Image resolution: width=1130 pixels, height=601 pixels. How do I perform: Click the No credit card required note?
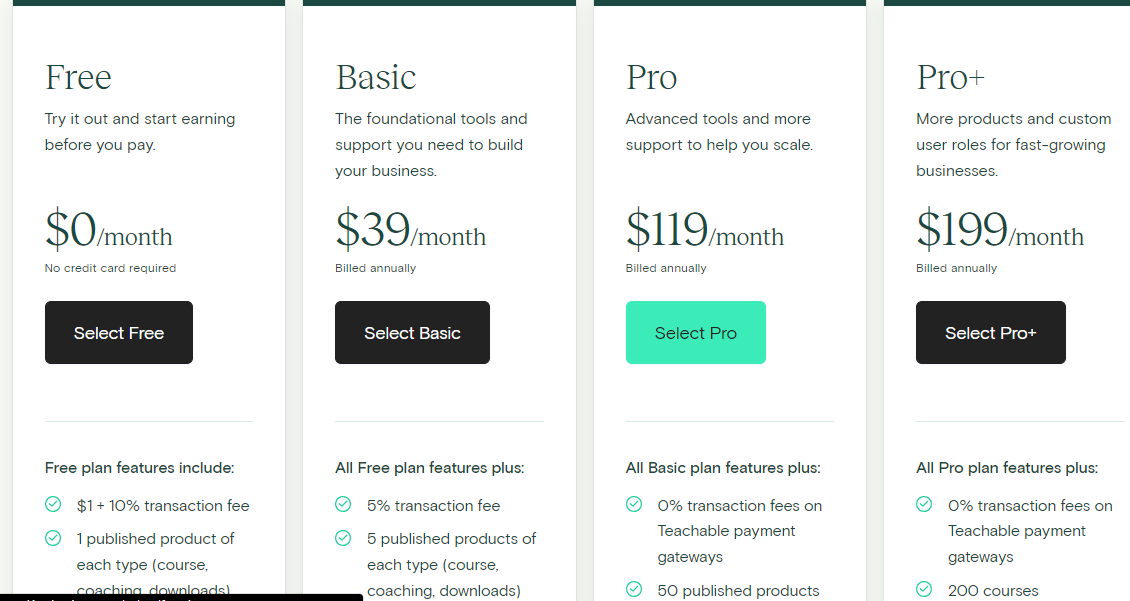click(110, 268)
